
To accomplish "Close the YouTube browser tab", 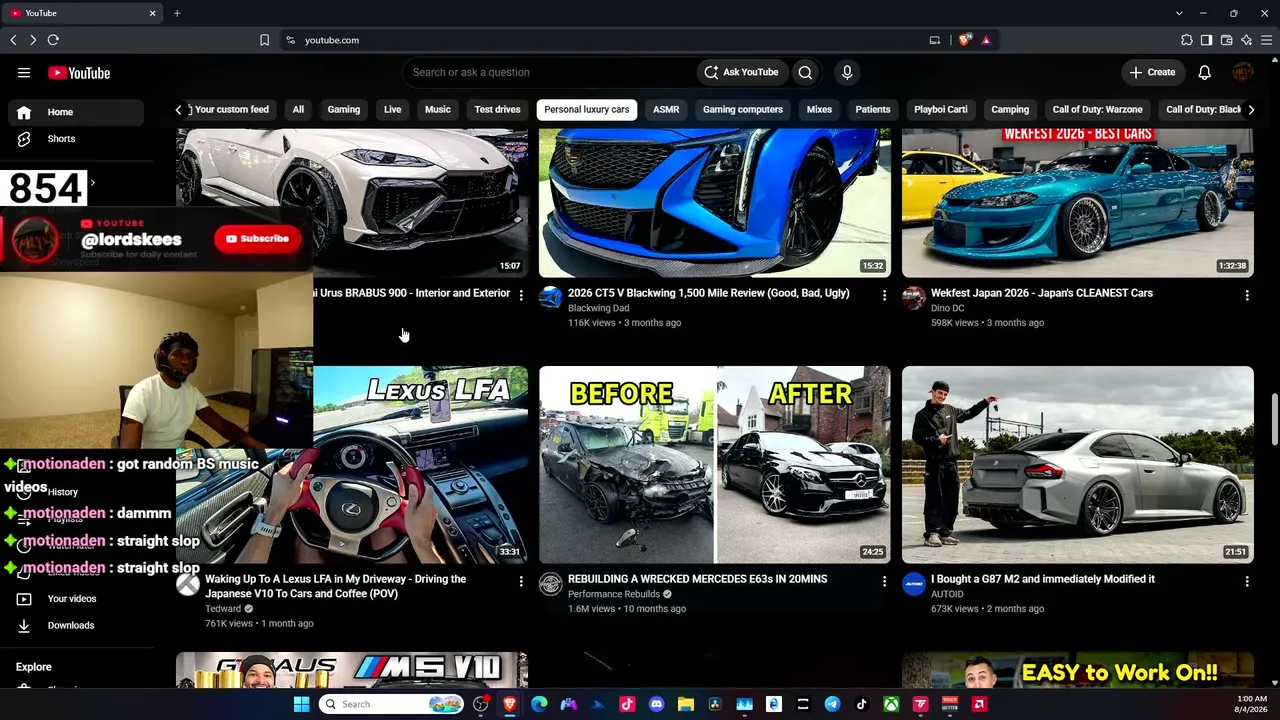I will point(153,13).
